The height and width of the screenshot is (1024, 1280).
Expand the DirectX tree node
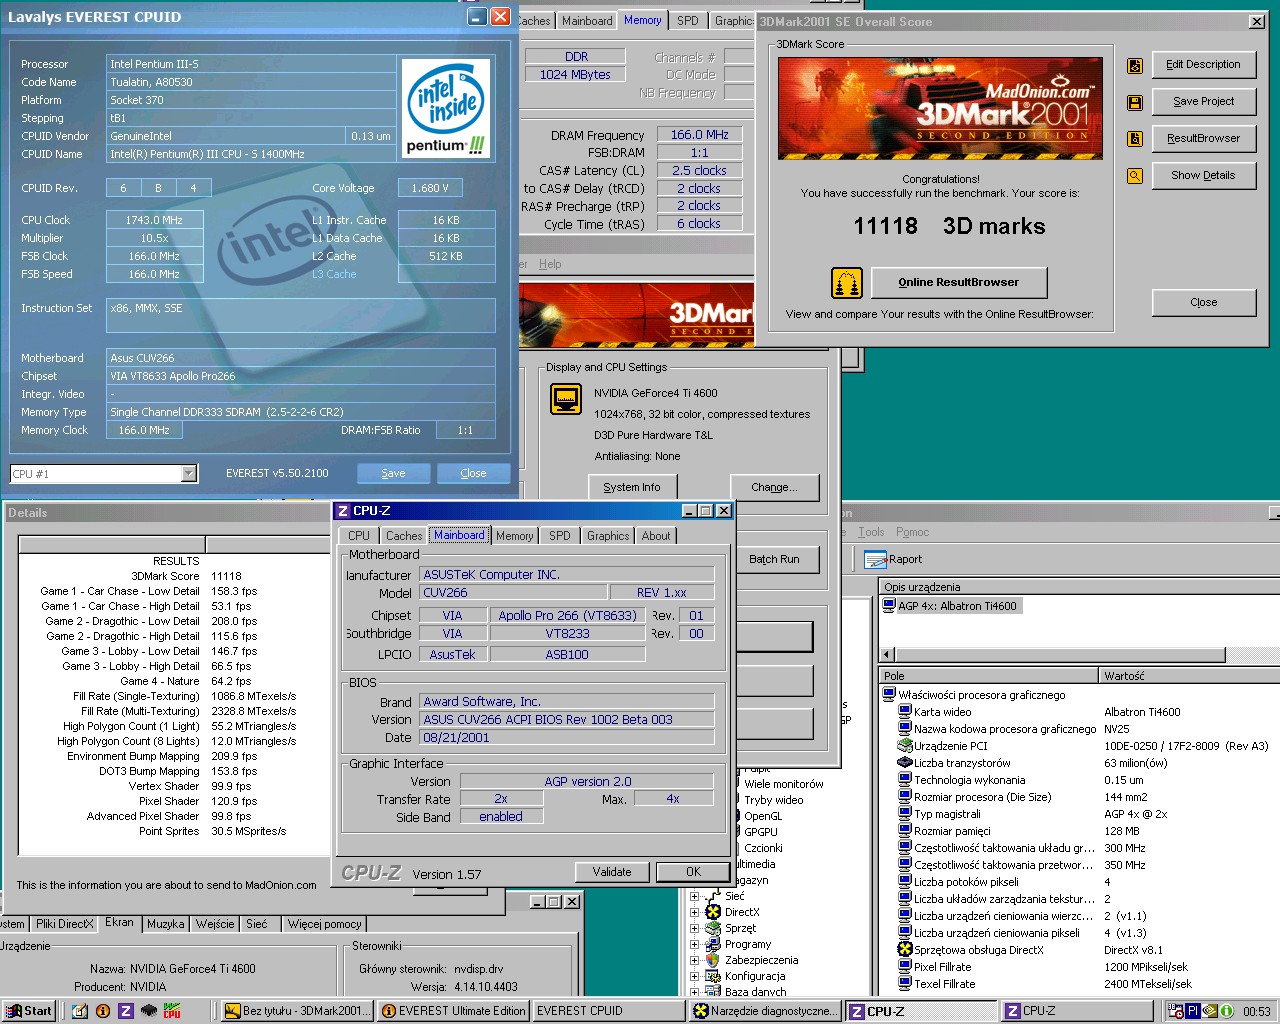pos(694,913)
